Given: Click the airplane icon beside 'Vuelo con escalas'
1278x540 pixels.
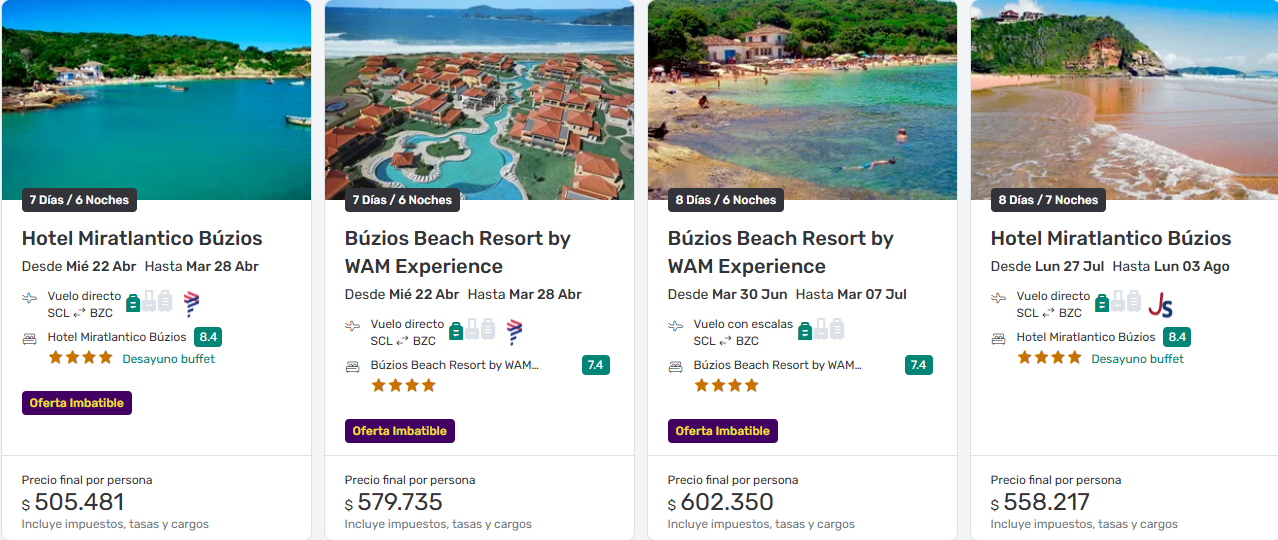Looking at the screenshot, I should coord(676,326).
